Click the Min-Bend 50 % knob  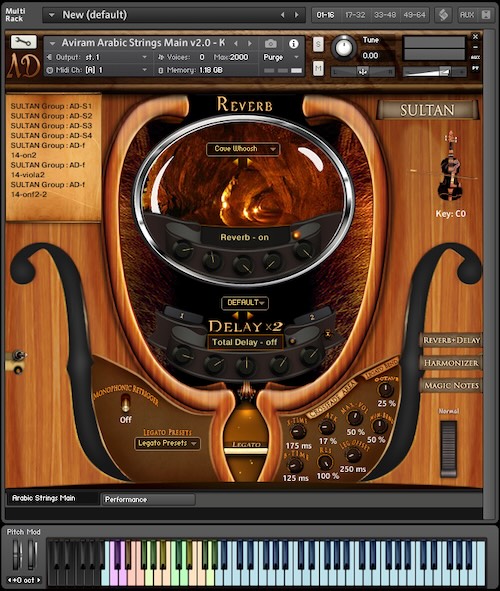pyautogui.click(x=379, y=426)
